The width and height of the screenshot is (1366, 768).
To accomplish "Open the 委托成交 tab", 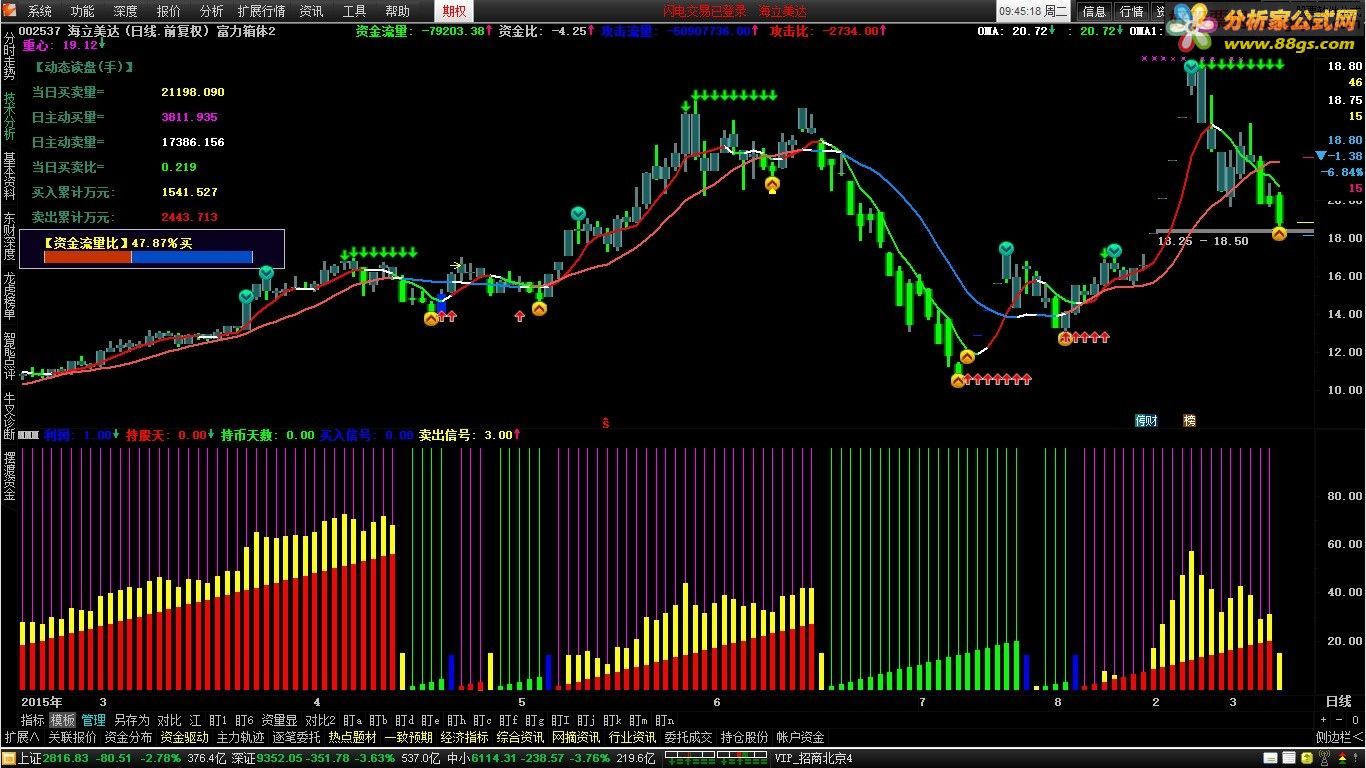I will pos(689,738).
